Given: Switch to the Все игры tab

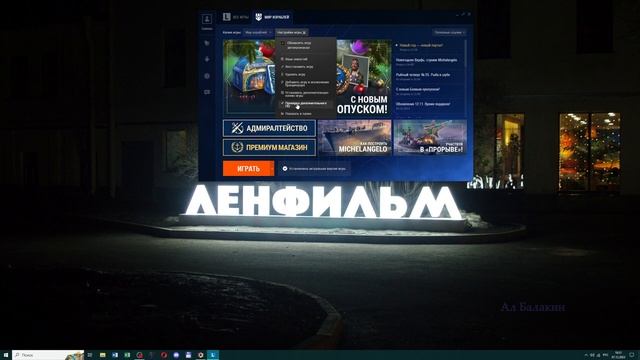Looking at the screenshot, I should click(236, 17).
